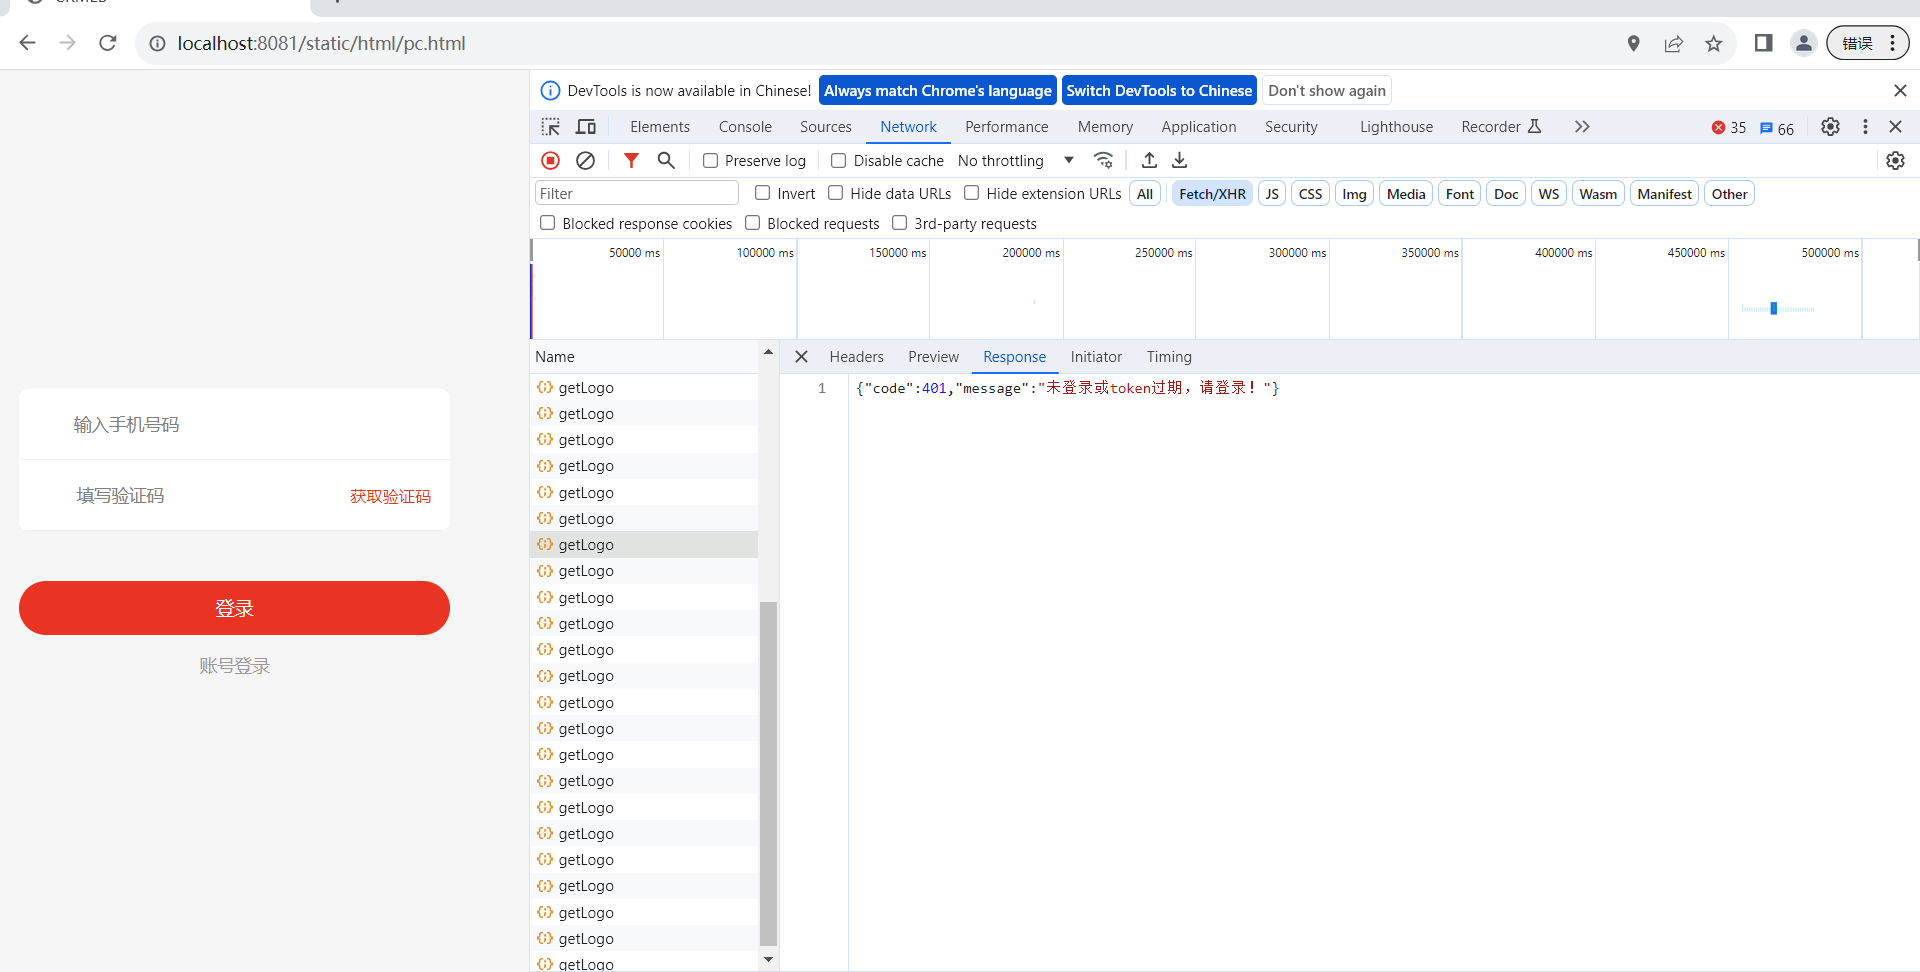Click the request list vertical scrollbar

click(x=768, y=773)
